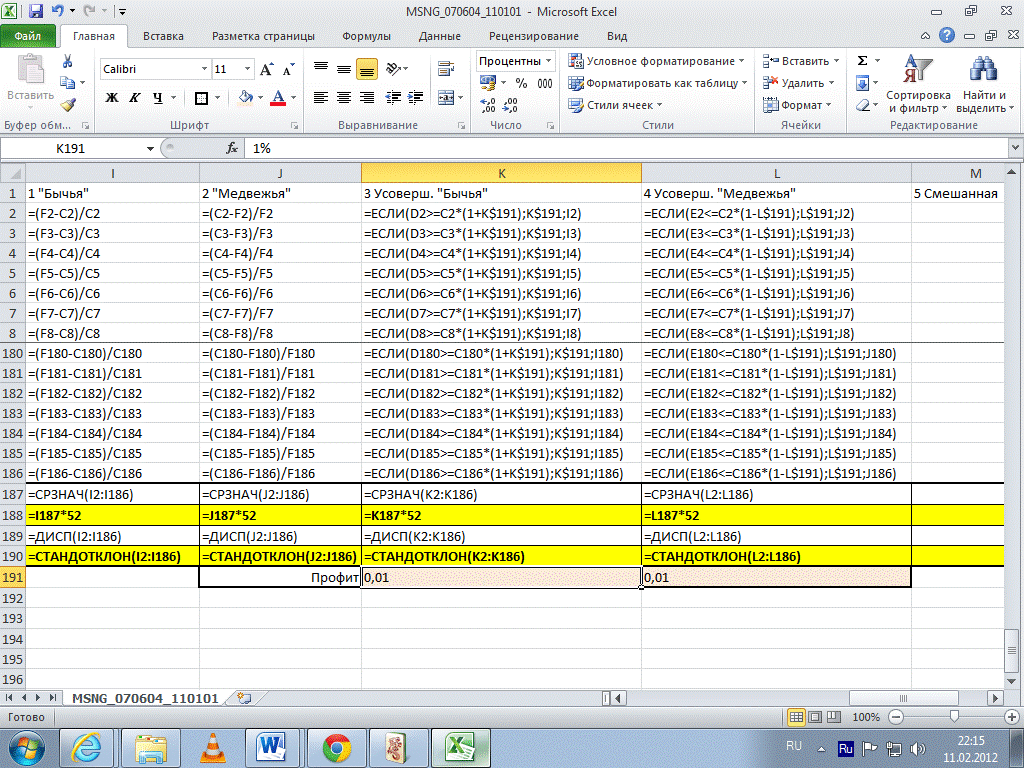Screen dimensions: 1024x768
Task: Click the insert new sheet icon
Action: (244, 698)
